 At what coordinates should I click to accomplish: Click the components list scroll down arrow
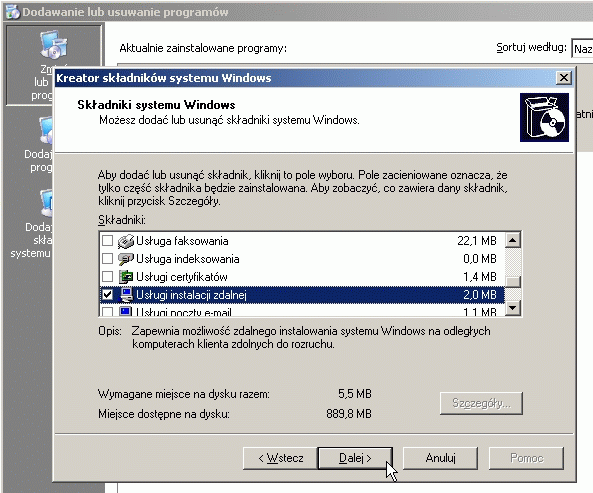point(513,308)
